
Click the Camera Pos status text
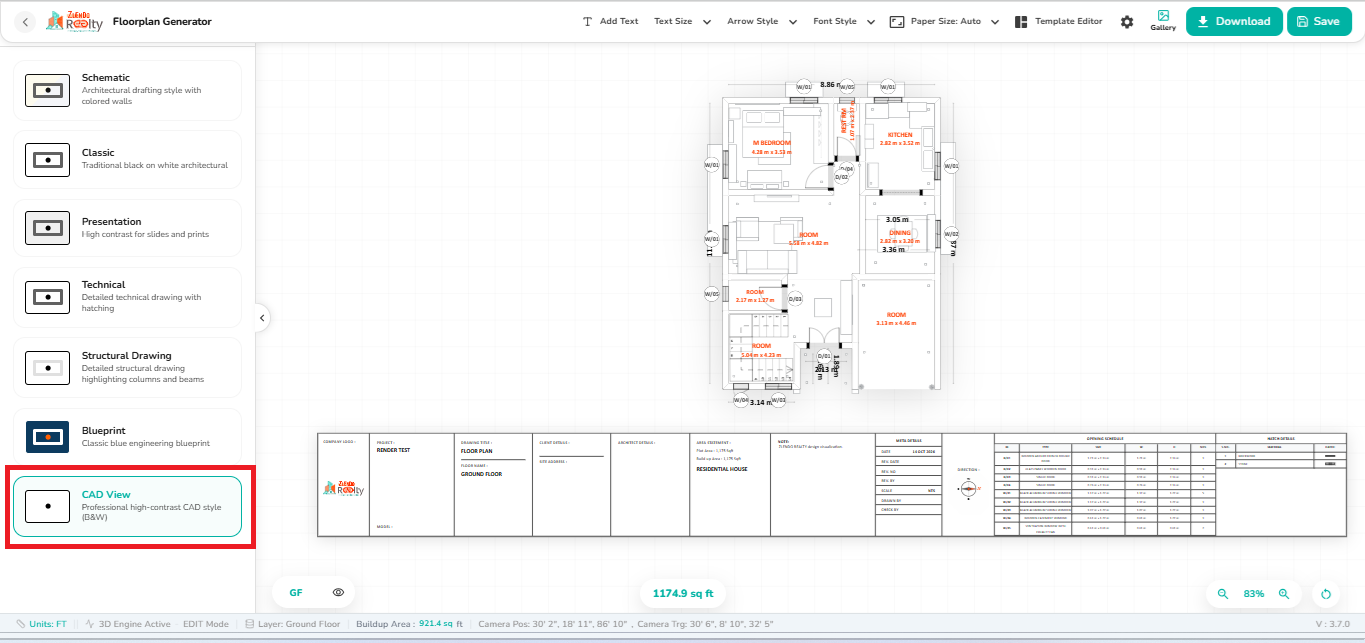[553, 623]
